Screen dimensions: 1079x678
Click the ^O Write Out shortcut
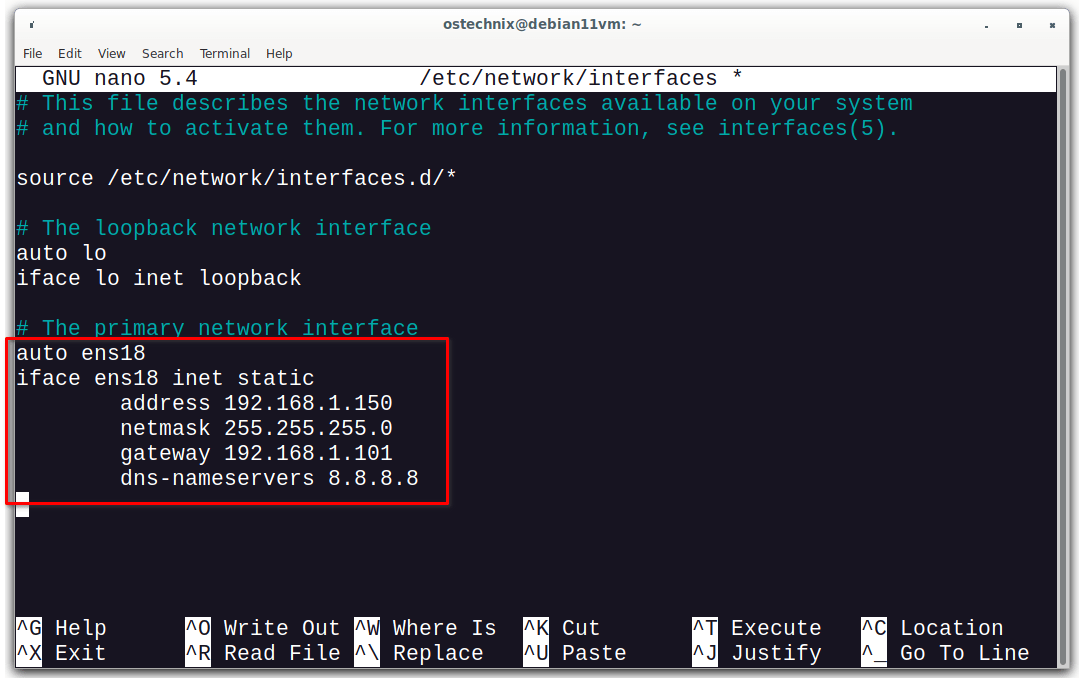(x=263, y=628)
